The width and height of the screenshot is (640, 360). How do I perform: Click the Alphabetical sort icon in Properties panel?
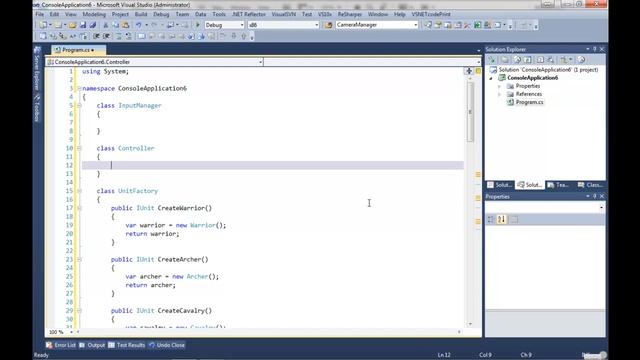(502, 220)
